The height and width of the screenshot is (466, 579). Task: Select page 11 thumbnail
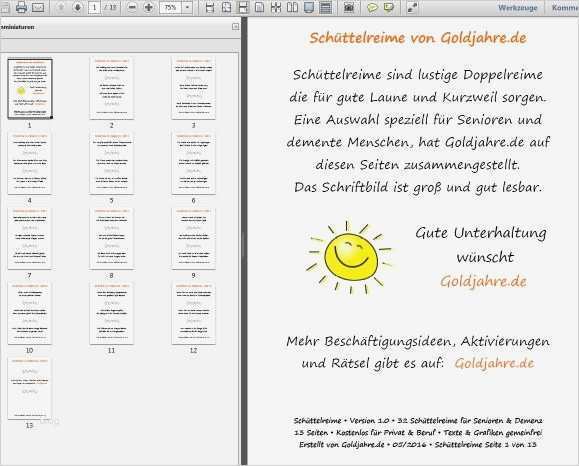tap(112, 313)
